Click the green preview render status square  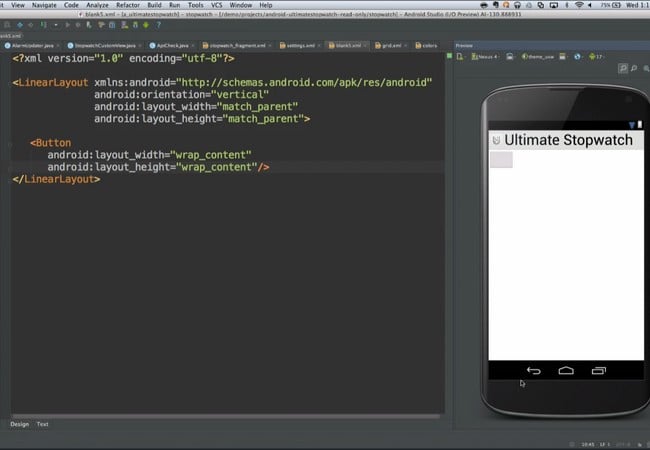449,56
